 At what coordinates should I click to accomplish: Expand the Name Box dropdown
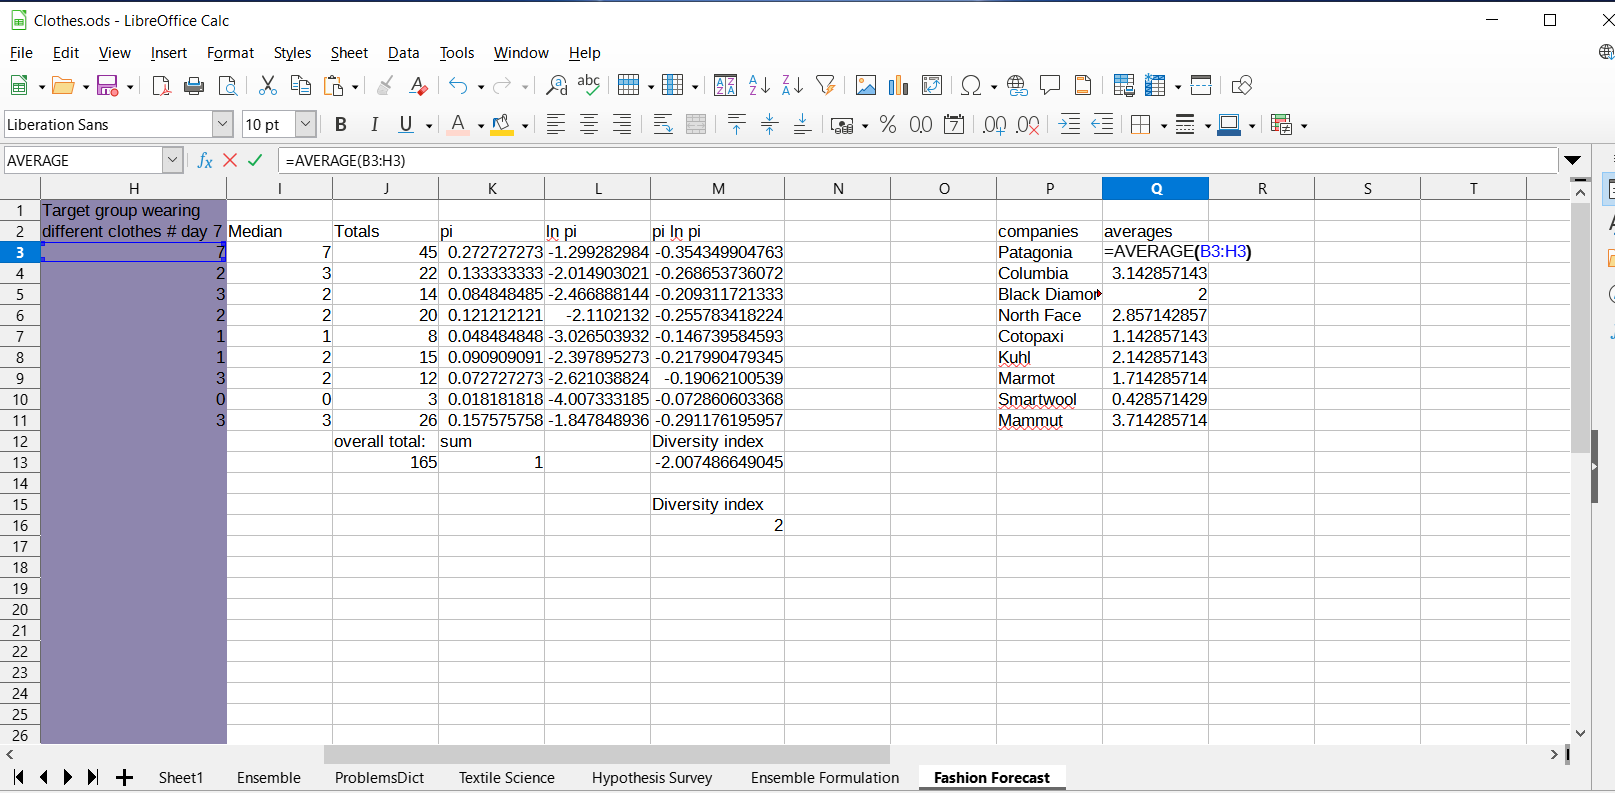tap(172, 160)
